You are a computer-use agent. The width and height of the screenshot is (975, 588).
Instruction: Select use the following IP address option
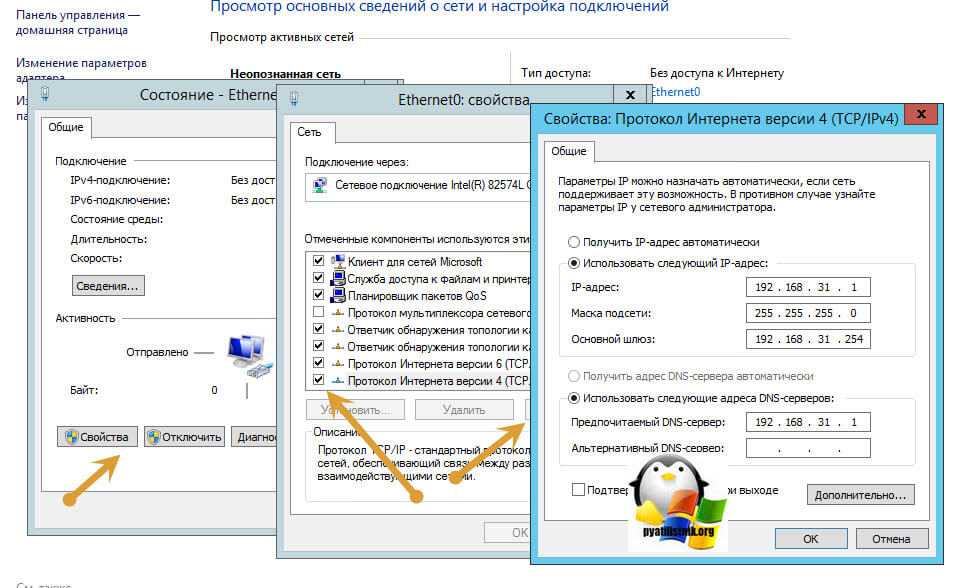coord(573,263)
